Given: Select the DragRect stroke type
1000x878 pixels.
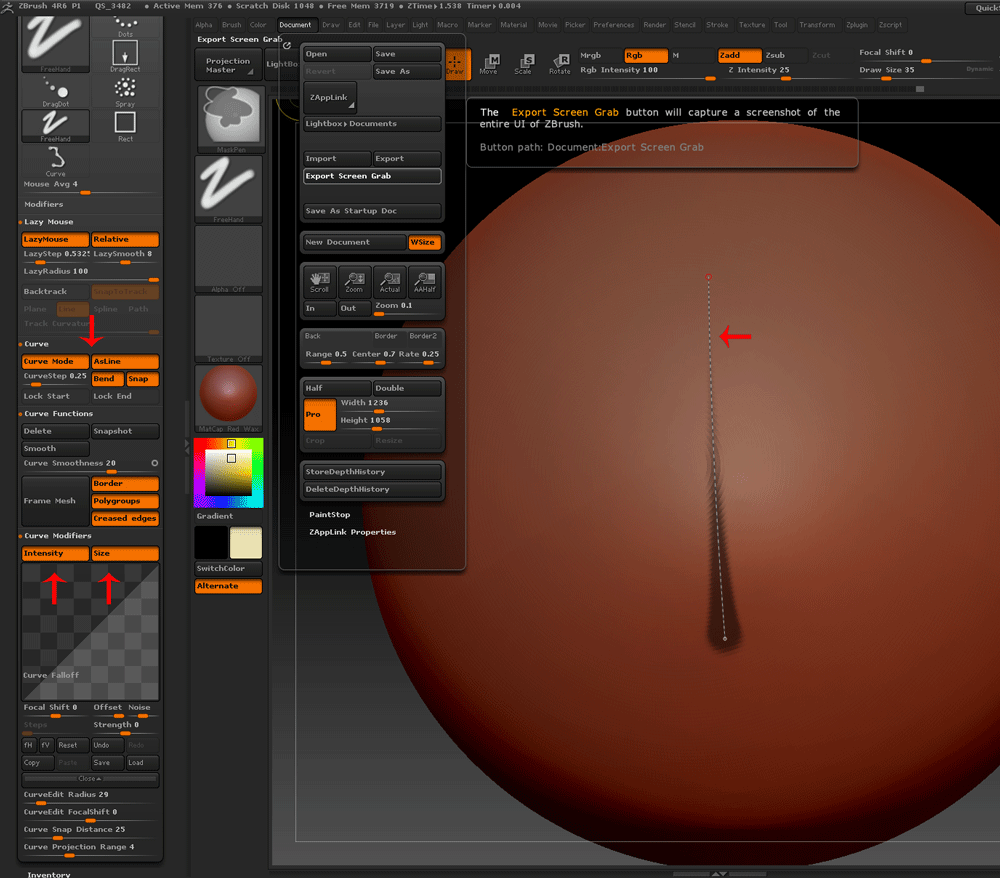Looking at the screenshot, I should point(125,56).
